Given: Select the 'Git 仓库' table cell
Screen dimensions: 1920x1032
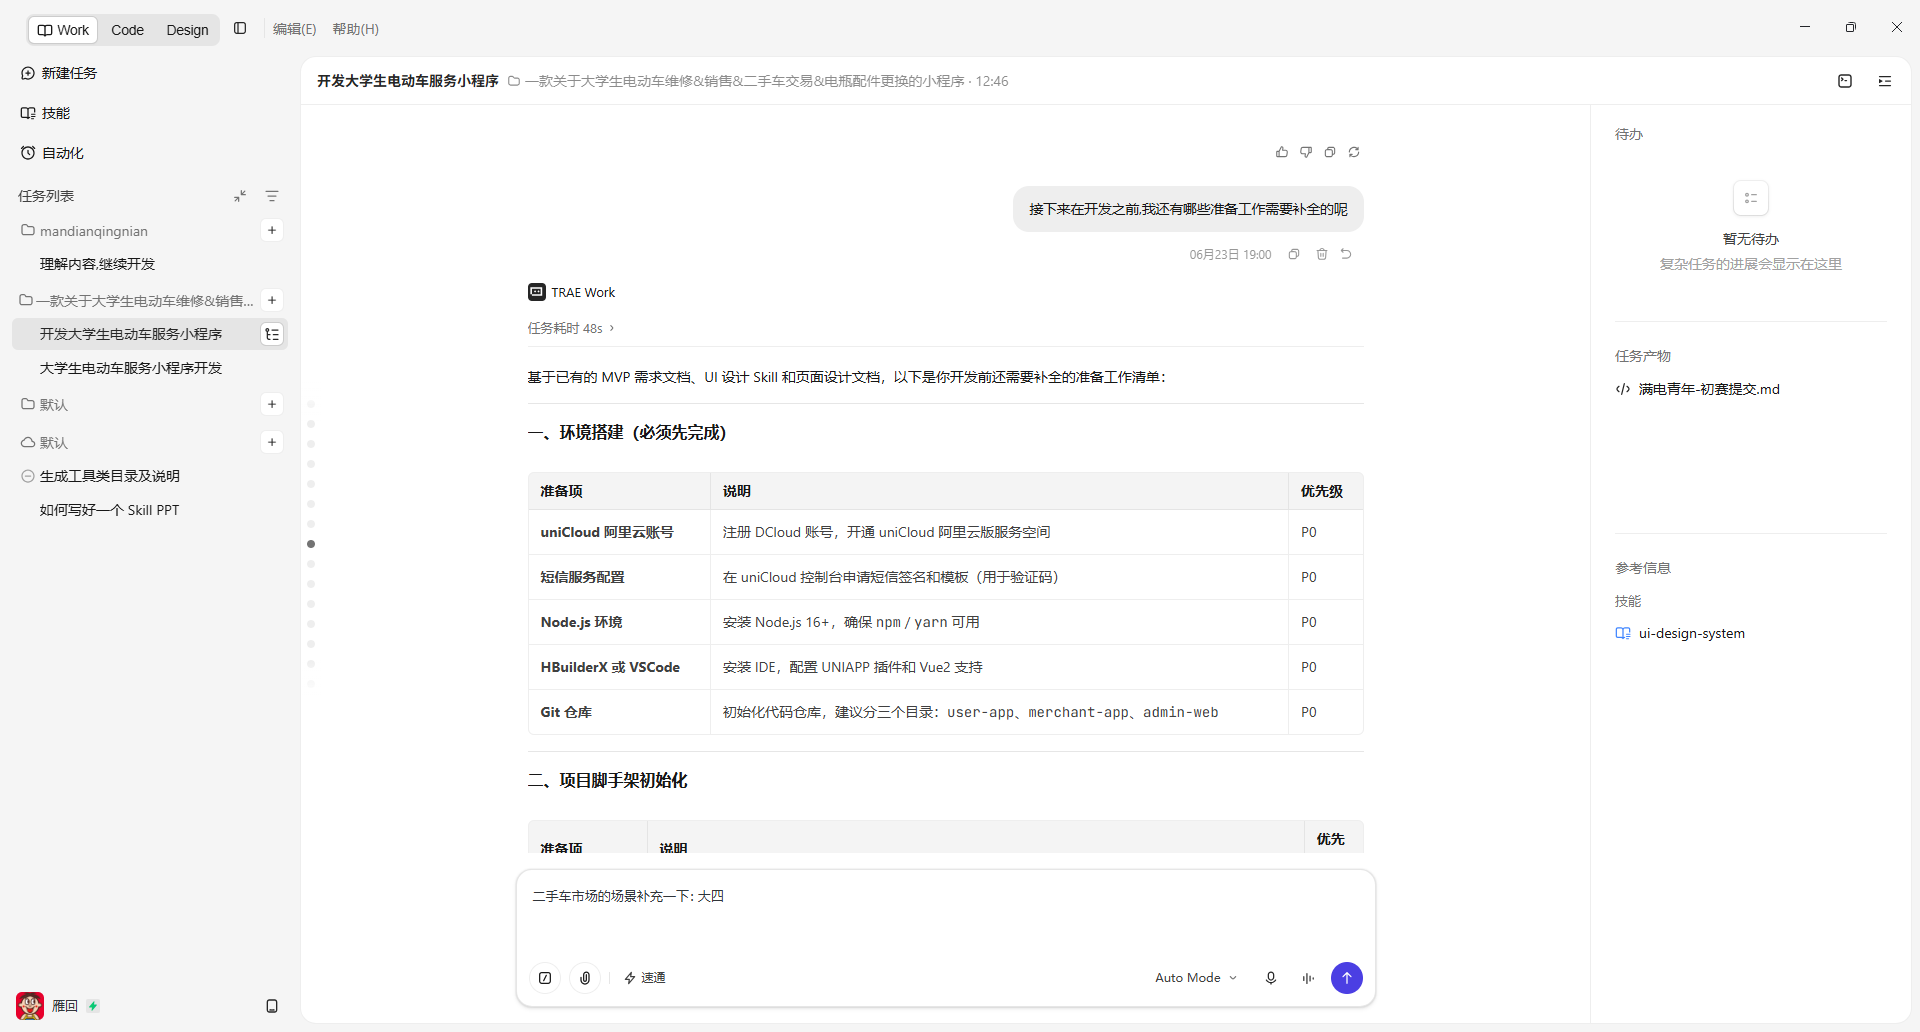Looking at the screenshot, I should click(619, 712).
